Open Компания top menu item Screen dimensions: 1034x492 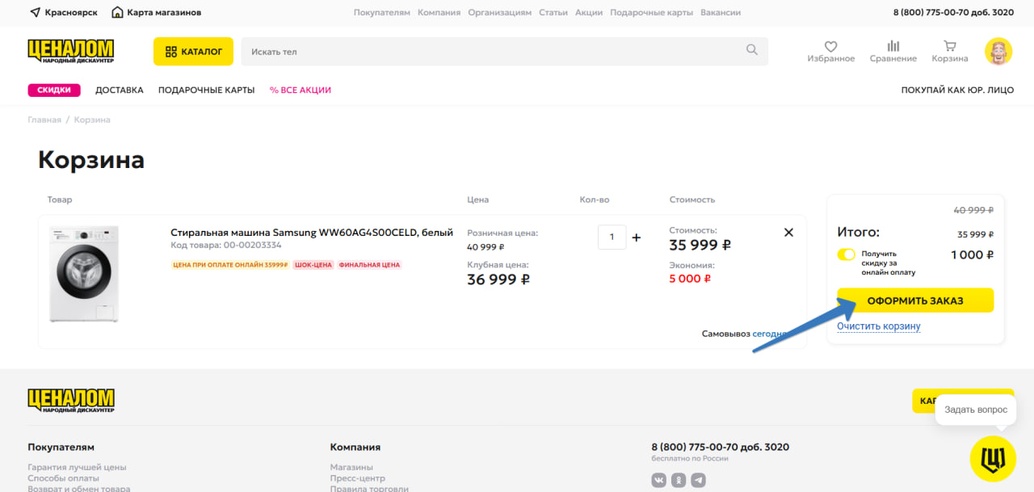point(439,13)
